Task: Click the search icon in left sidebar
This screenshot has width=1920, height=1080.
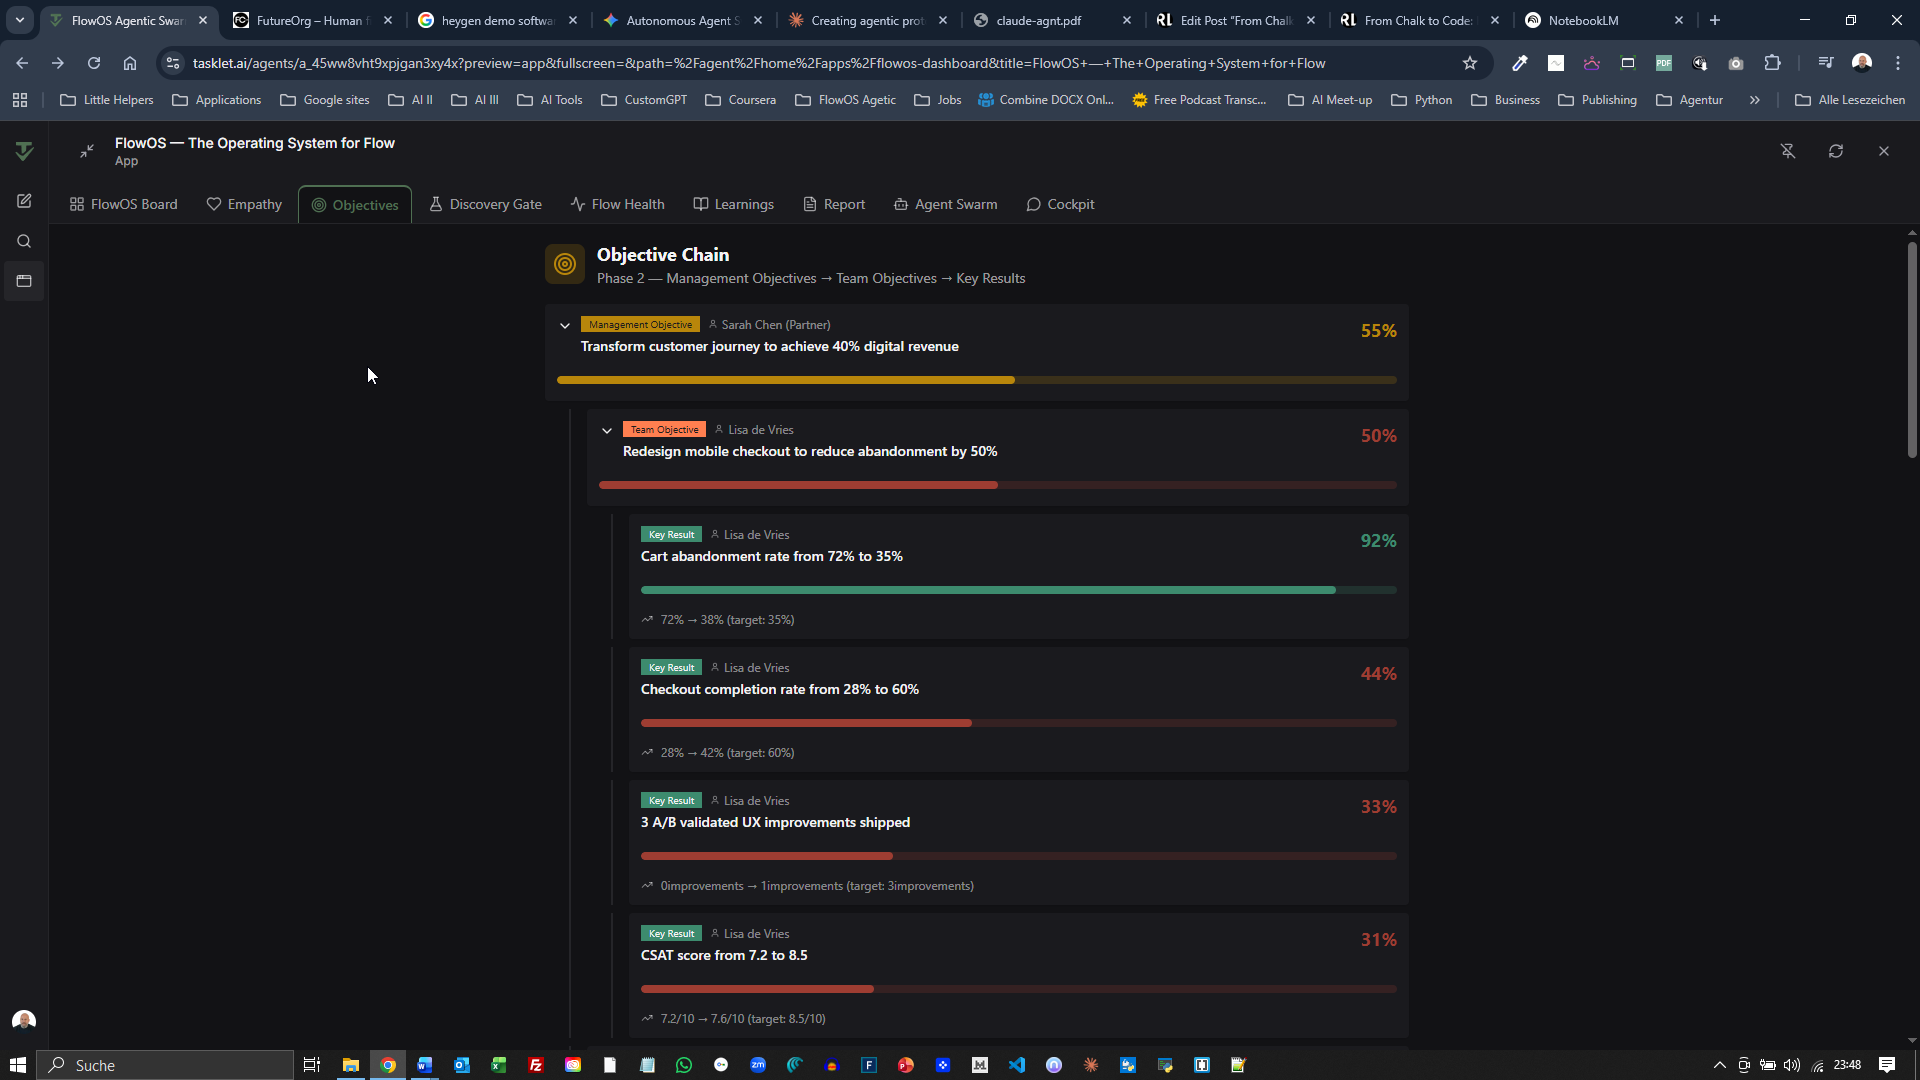Action: [x=24, y=241]
